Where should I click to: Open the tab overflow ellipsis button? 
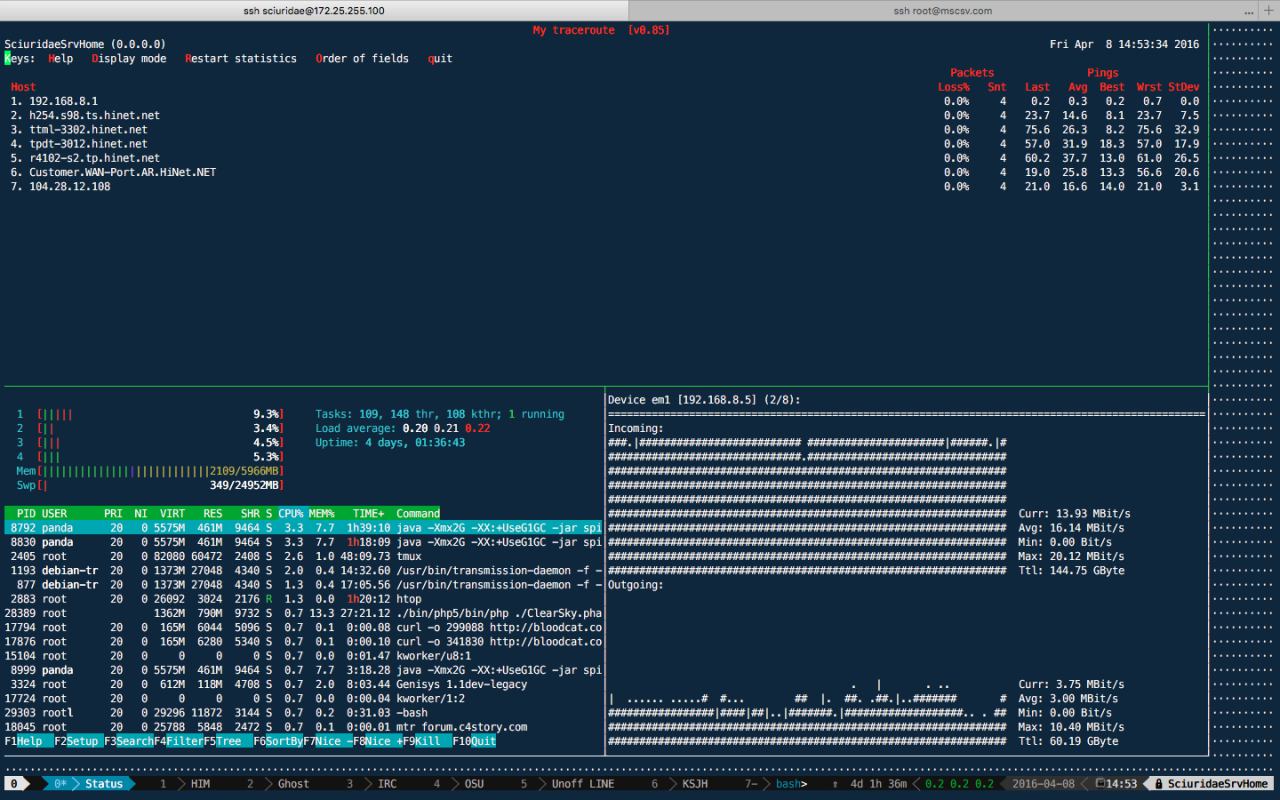pos(1247,10)
